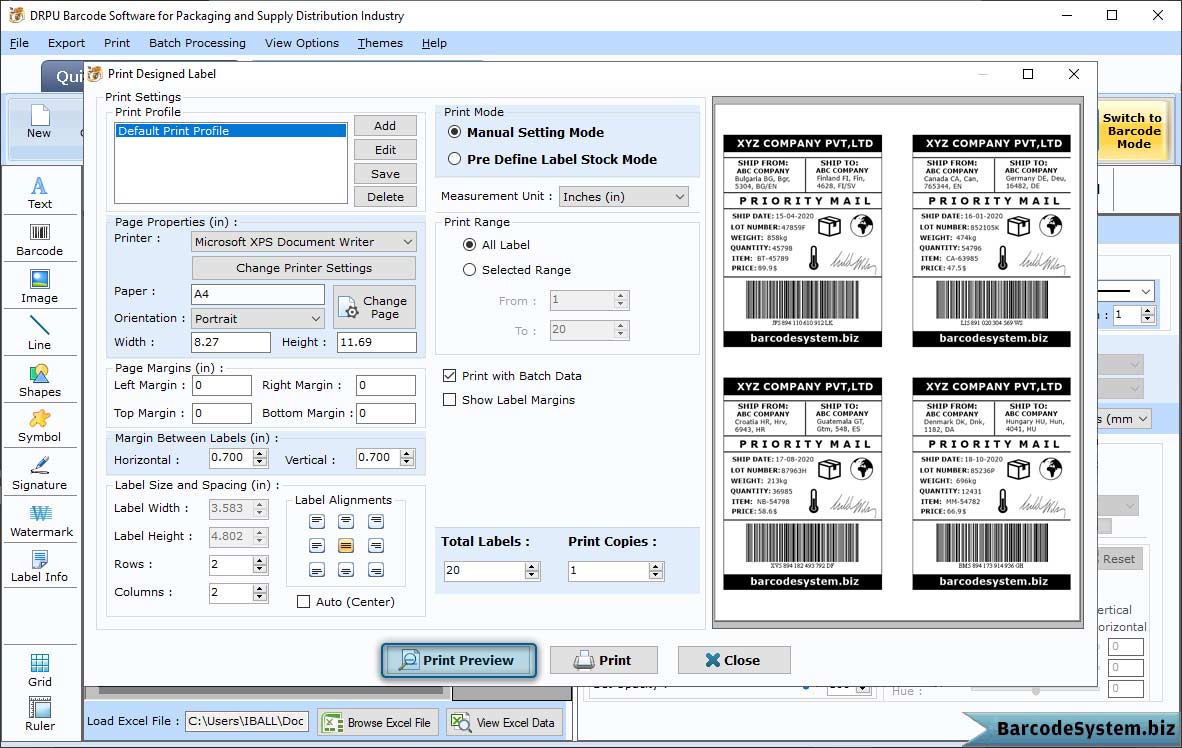The width and height of the screenshot is (1182, 748).
Task: Increase Horizontal margin between labels
Action: click(x=260, y=454)
